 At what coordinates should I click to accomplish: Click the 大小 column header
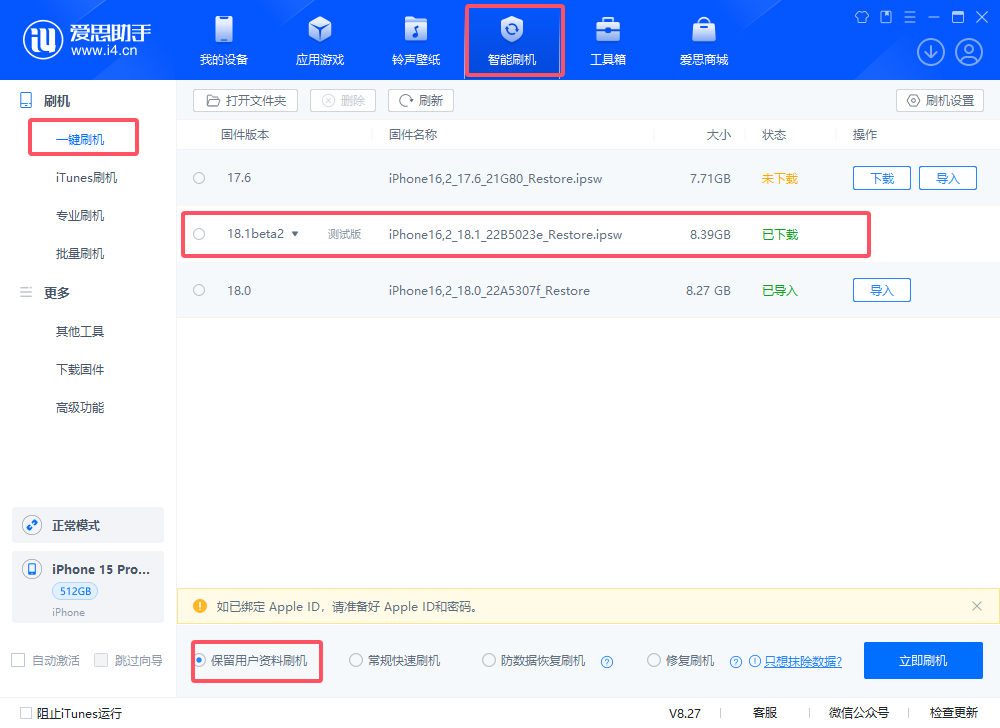click(x=719, y=135)
